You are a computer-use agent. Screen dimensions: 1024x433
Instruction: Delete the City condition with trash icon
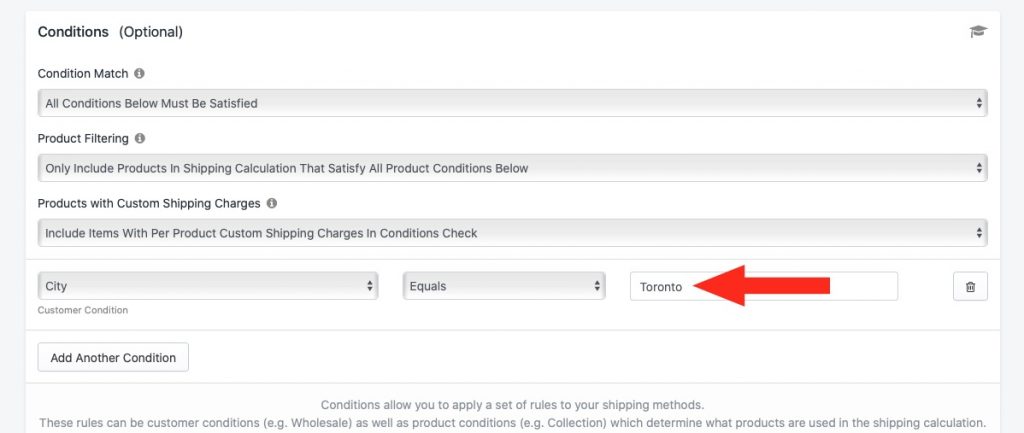tap(970, 286)
